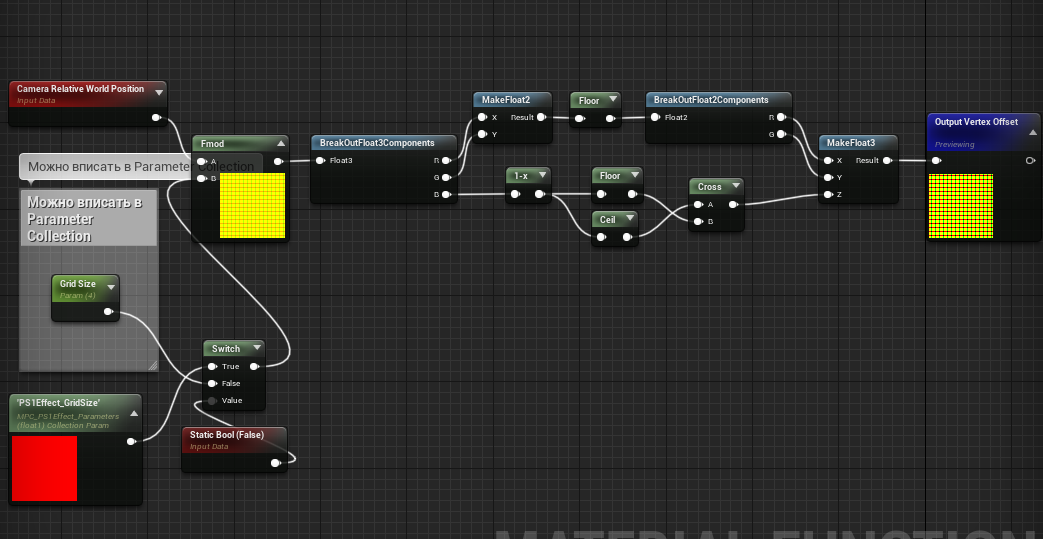The height and width of the screenshot is (539, 1043).
Task: Select the True input pin on Switch
Action: tap(212, 367)
